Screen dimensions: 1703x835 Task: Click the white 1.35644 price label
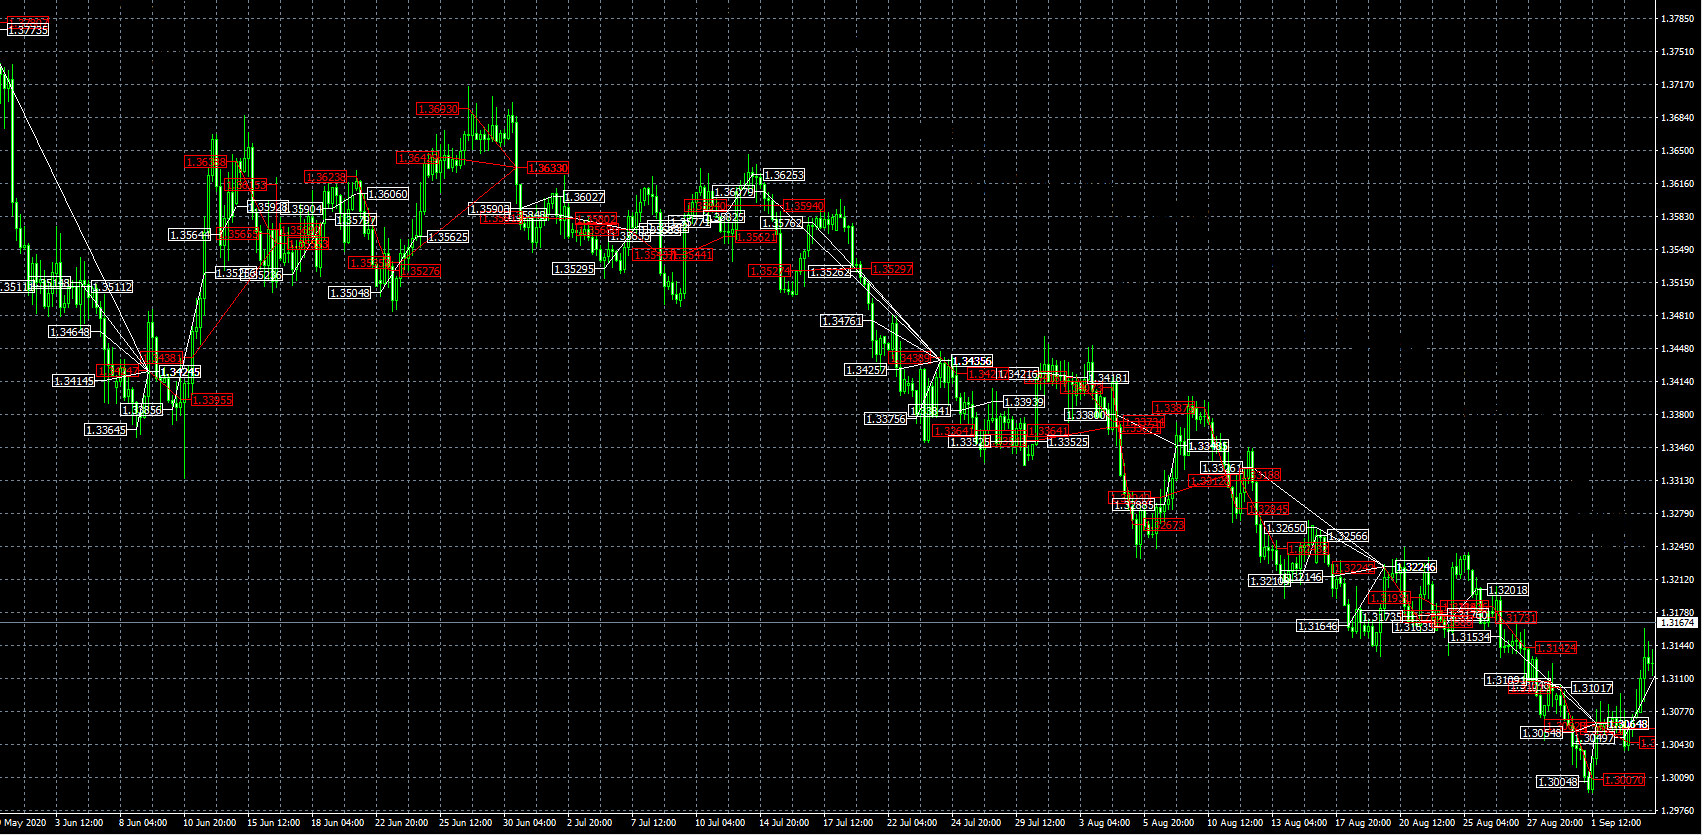tap(190, 235)
